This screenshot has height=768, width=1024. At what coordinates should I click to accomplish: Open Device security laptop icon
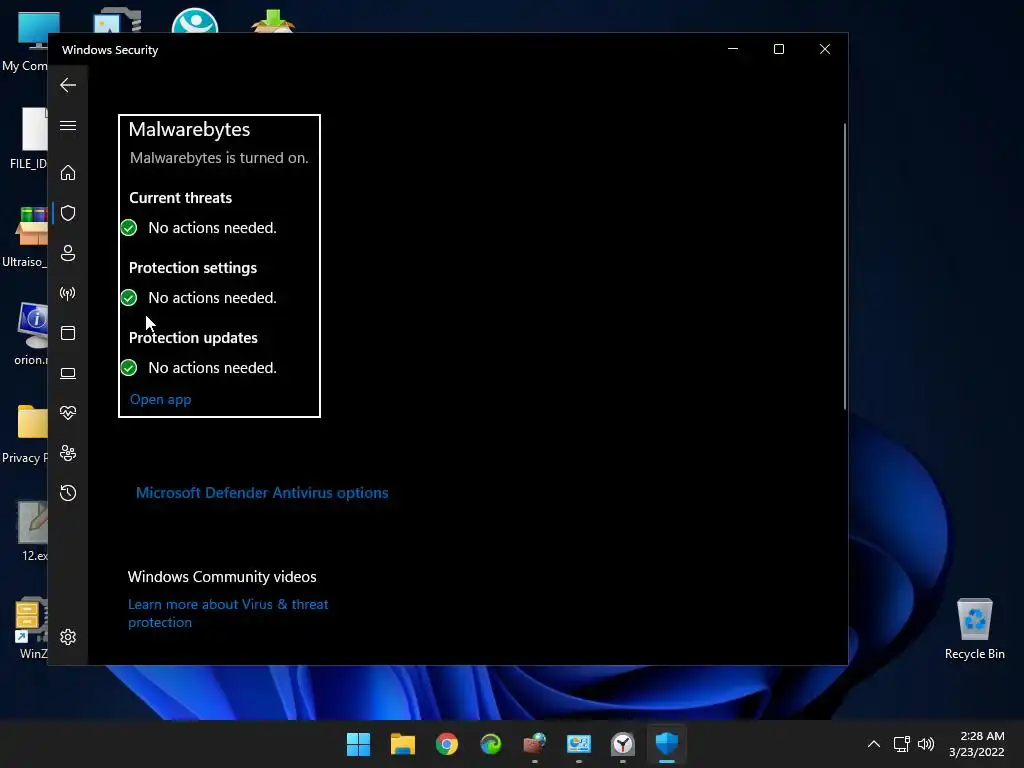(x=68, y=373)
